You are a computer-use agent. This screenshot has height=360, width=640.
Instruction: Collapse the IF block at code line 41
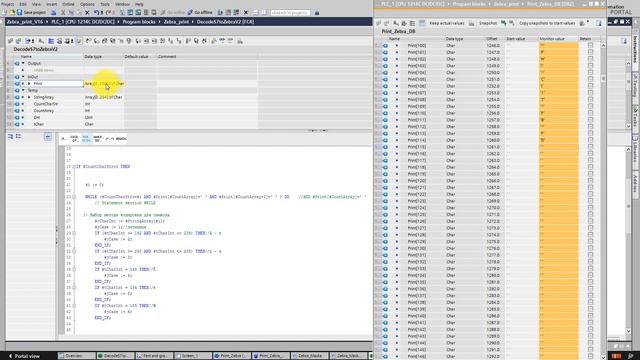click(x=74, y=306)
